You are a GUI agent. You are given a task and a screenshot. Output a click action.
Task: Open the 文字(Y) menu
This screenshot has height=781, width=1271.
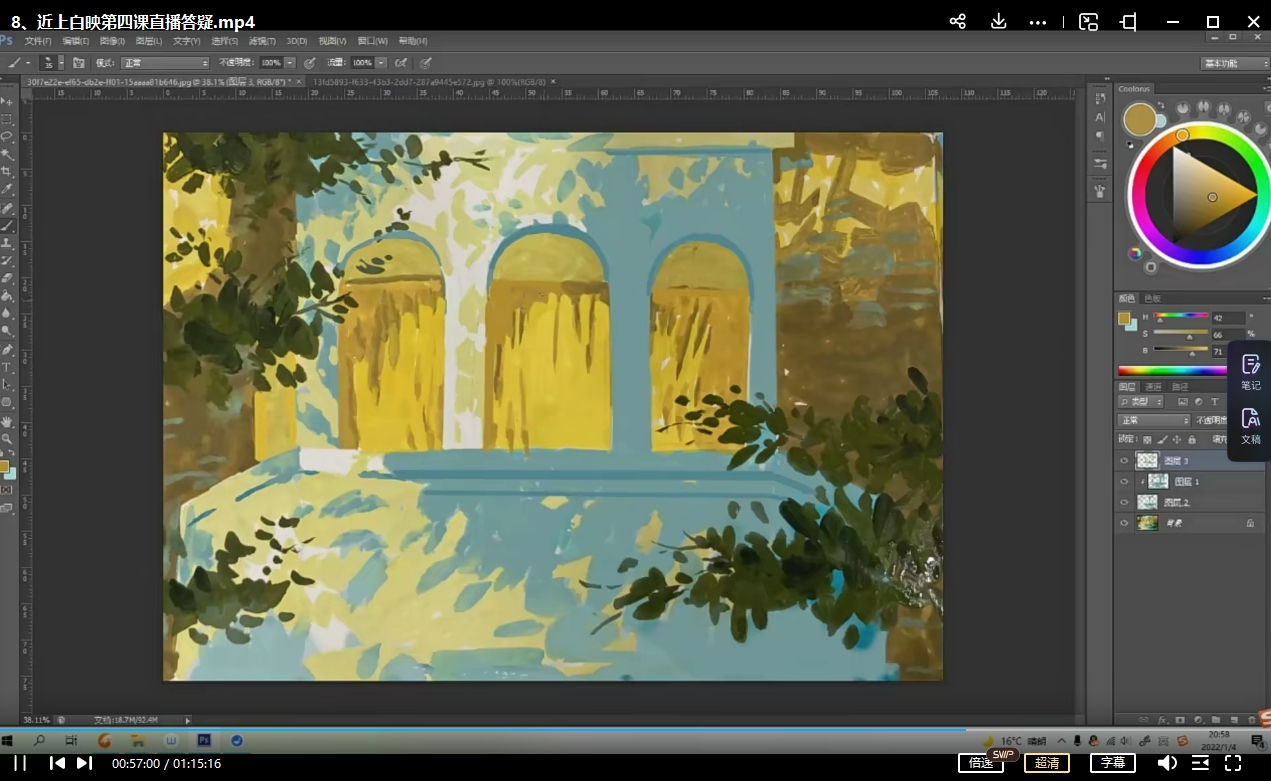[187, 41]
